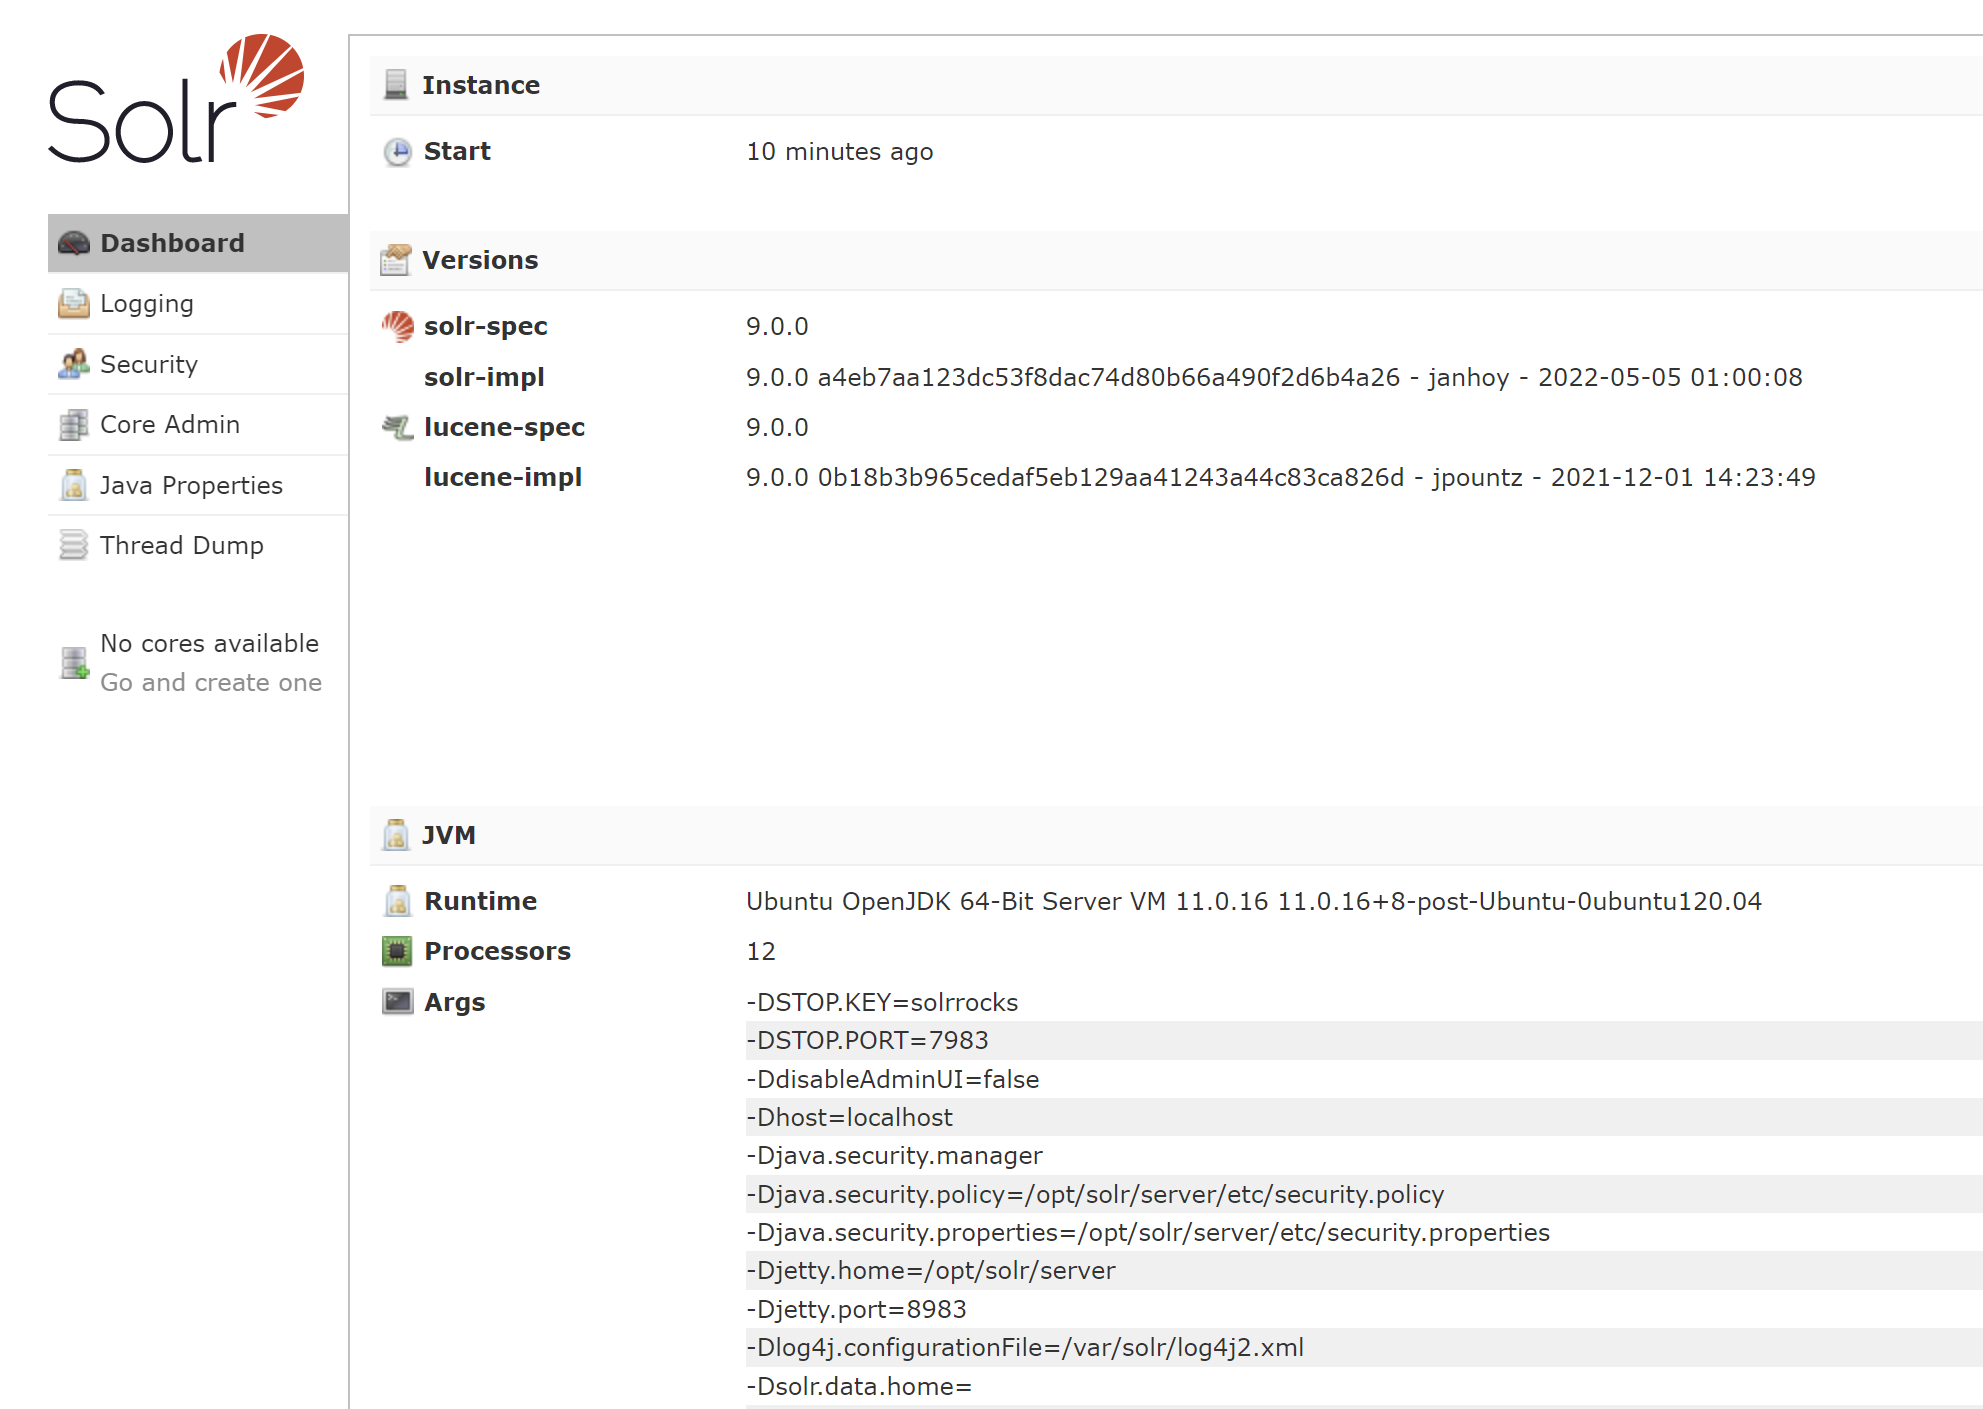The image size is (1983, 1409).
Task: Click the -DSTOP.KEY=solrrocks argument
Action: (x=882, y=1002)
